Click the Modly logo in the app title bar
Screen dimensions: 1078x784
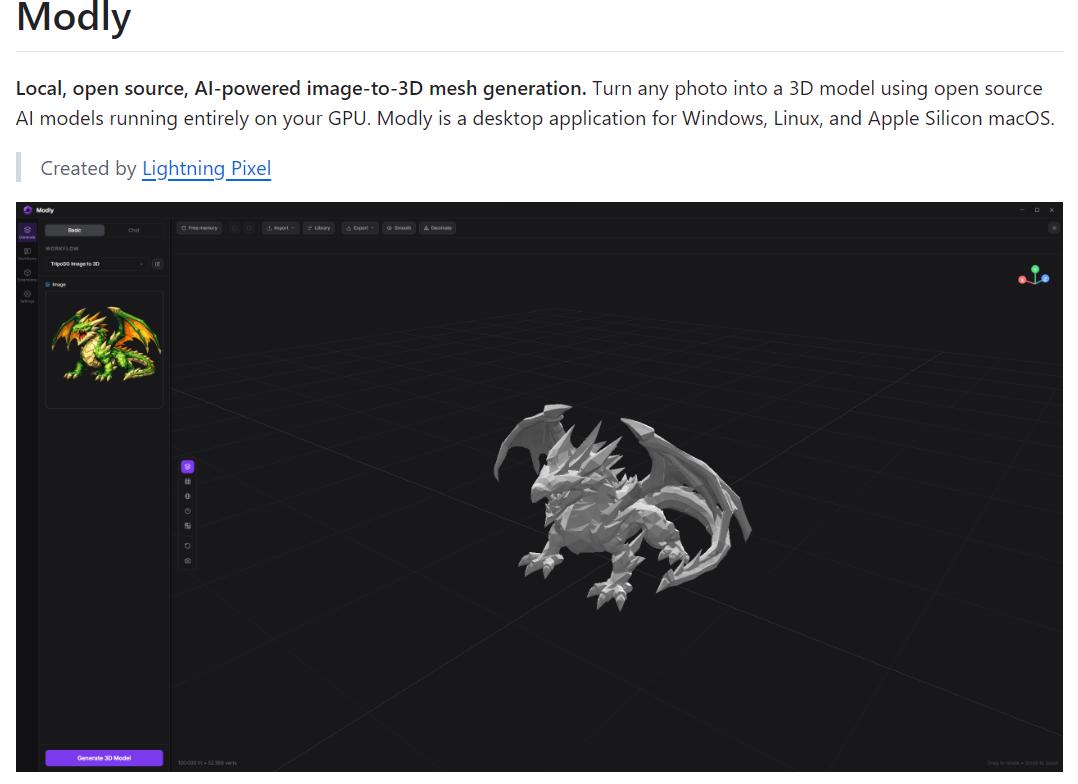pyautogui.click(x=28, y=210)
